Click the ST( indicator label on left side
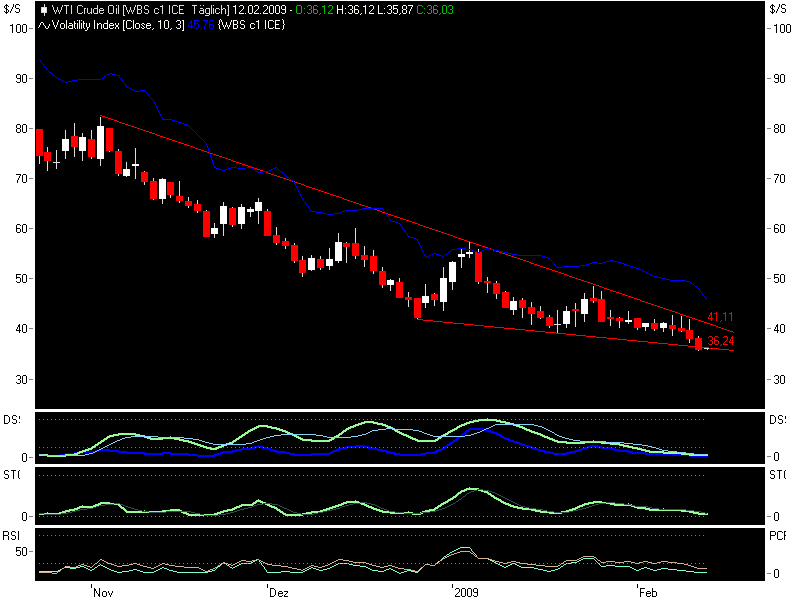This screenshot has height=600, width=800. coord(12,475)
